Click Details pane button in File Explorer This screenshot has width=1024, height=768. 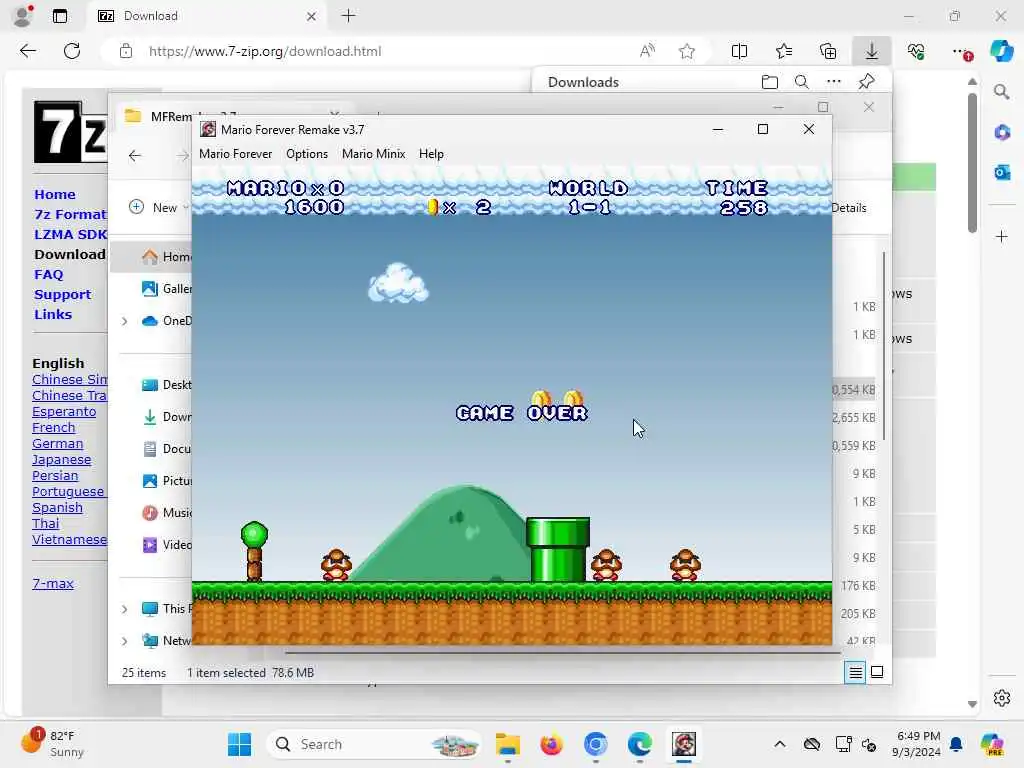pyautogui.click(x=848, y=208)
